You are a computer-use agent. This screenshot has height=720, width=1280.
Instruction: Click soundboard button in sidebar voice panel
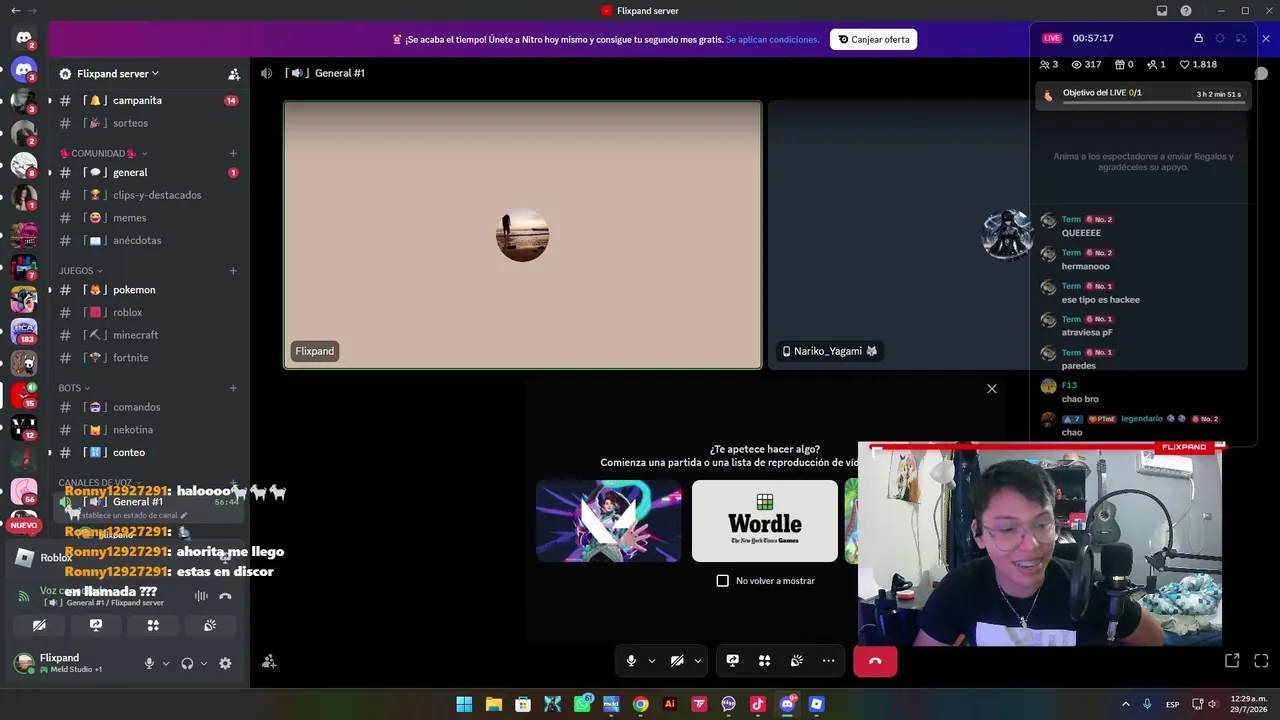[x=210, y=625]
